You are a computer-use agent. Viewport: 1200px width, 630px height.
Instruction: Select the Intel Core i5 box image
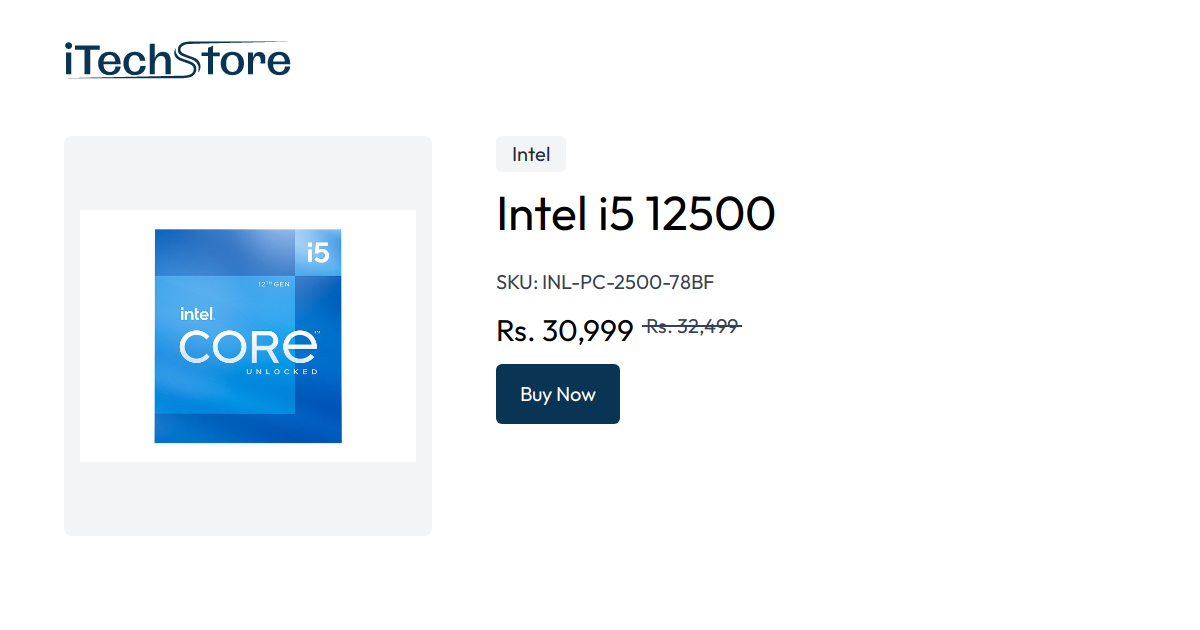point(248,335)
